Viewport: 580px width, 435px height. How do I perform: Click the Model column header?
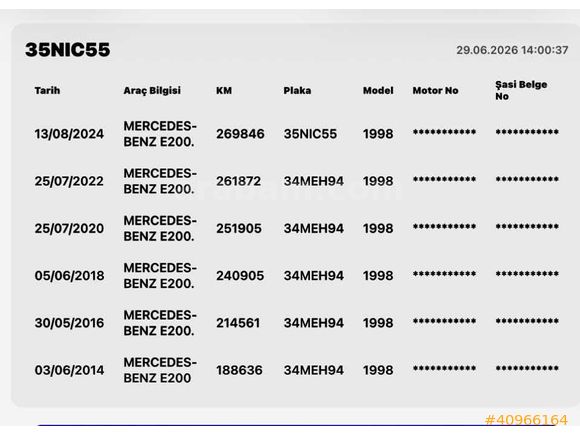(378, 91)
